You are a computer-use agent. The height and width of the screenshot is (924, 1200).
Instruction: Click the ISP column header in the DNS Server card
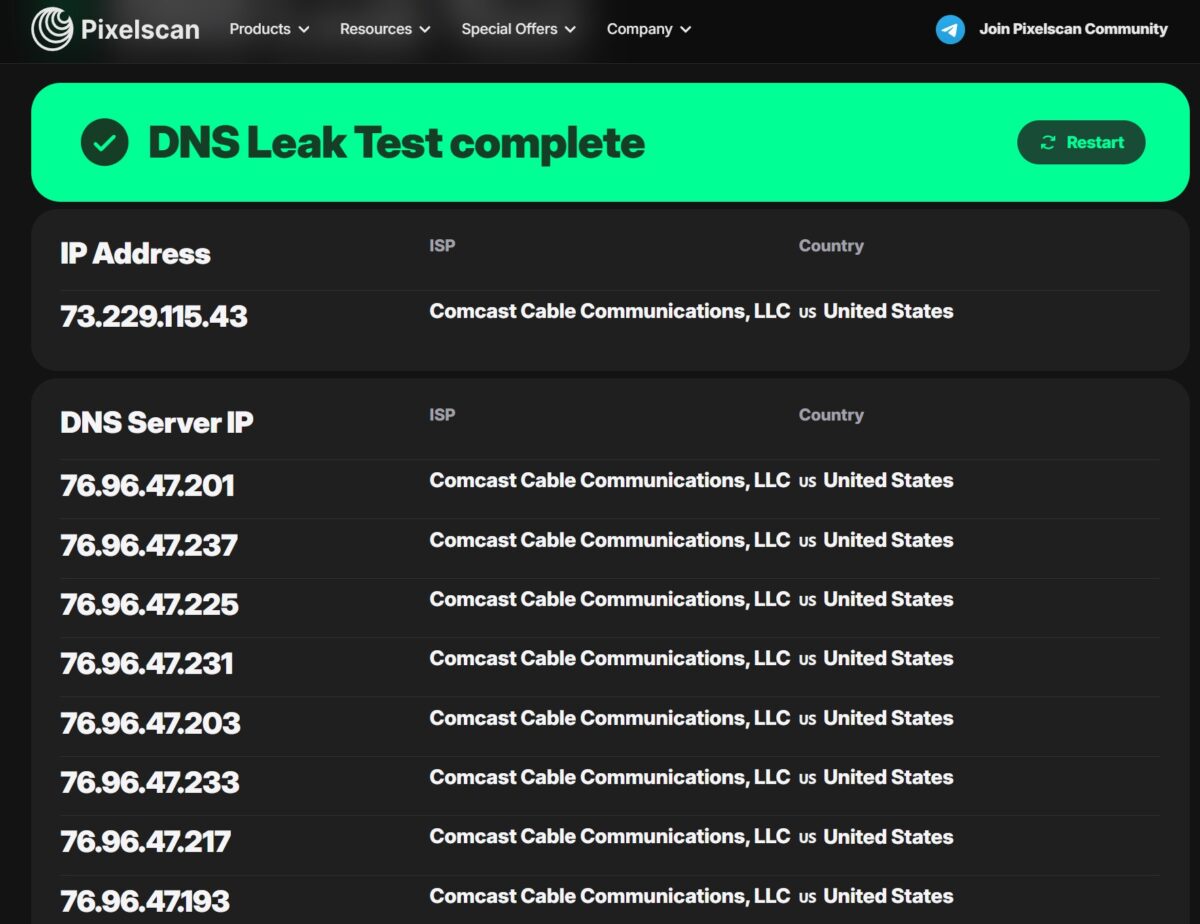442,414
